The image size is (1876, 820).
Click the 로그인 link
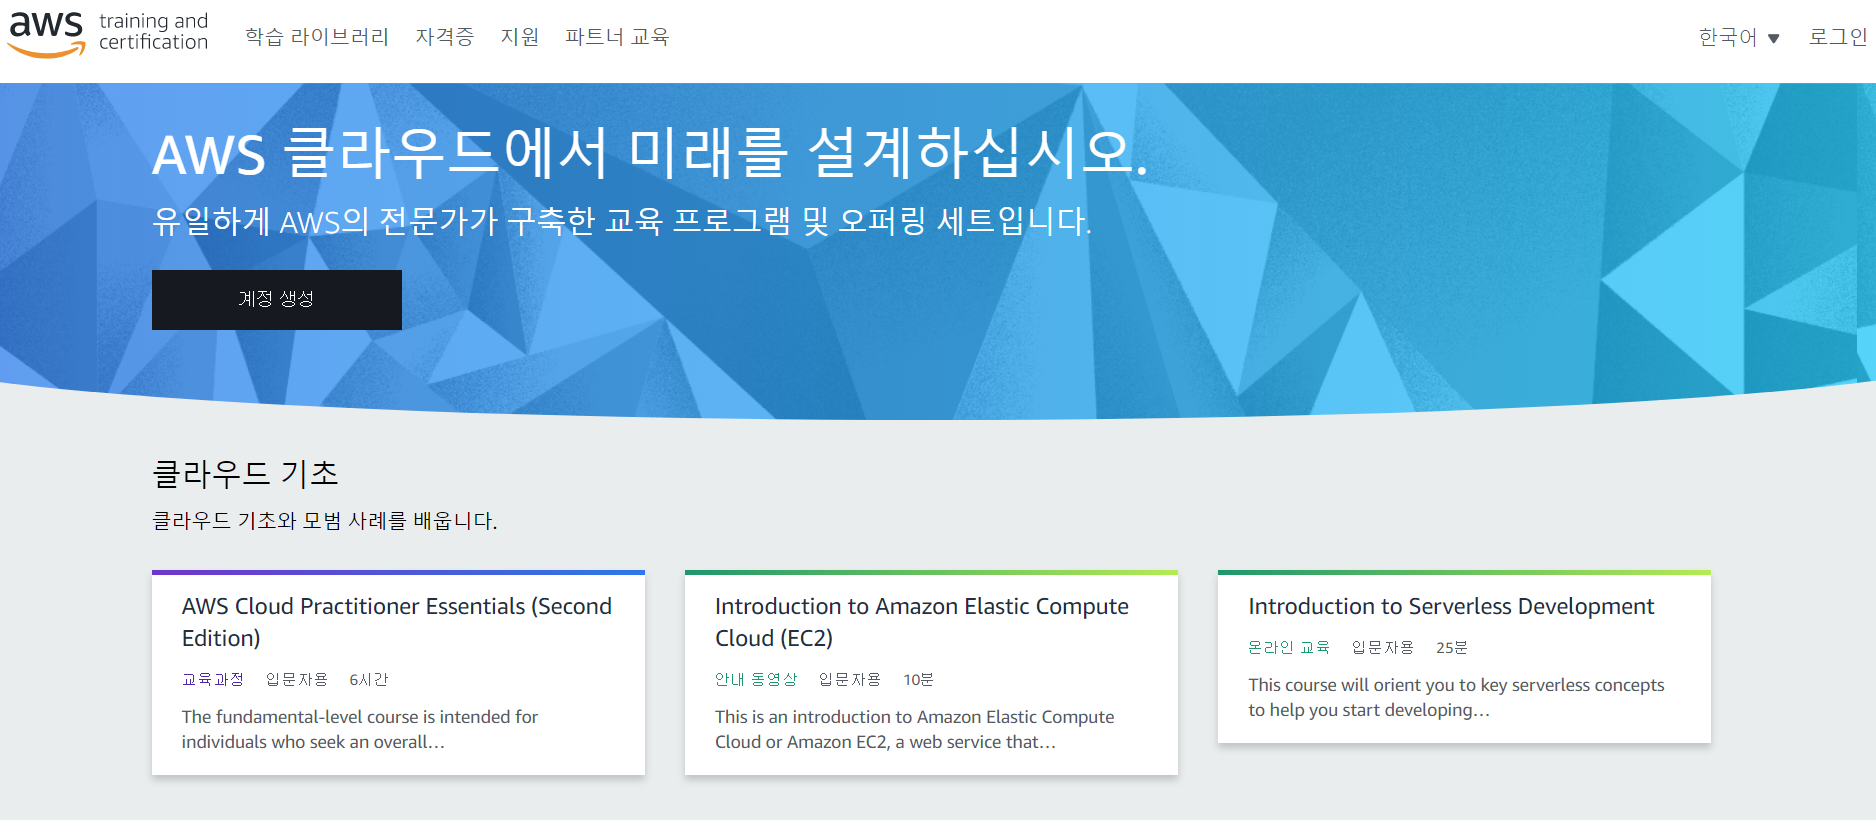tap(1838, 37)
